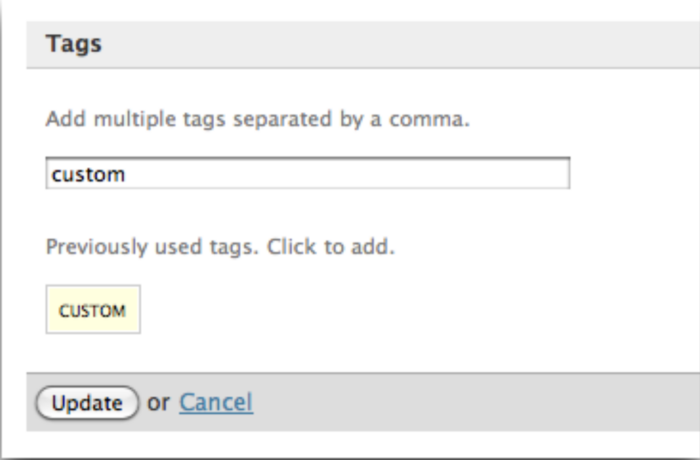Follow the blue underlined Cancel link
Viewport: 700px width, 460px height.
pos(216,403)
